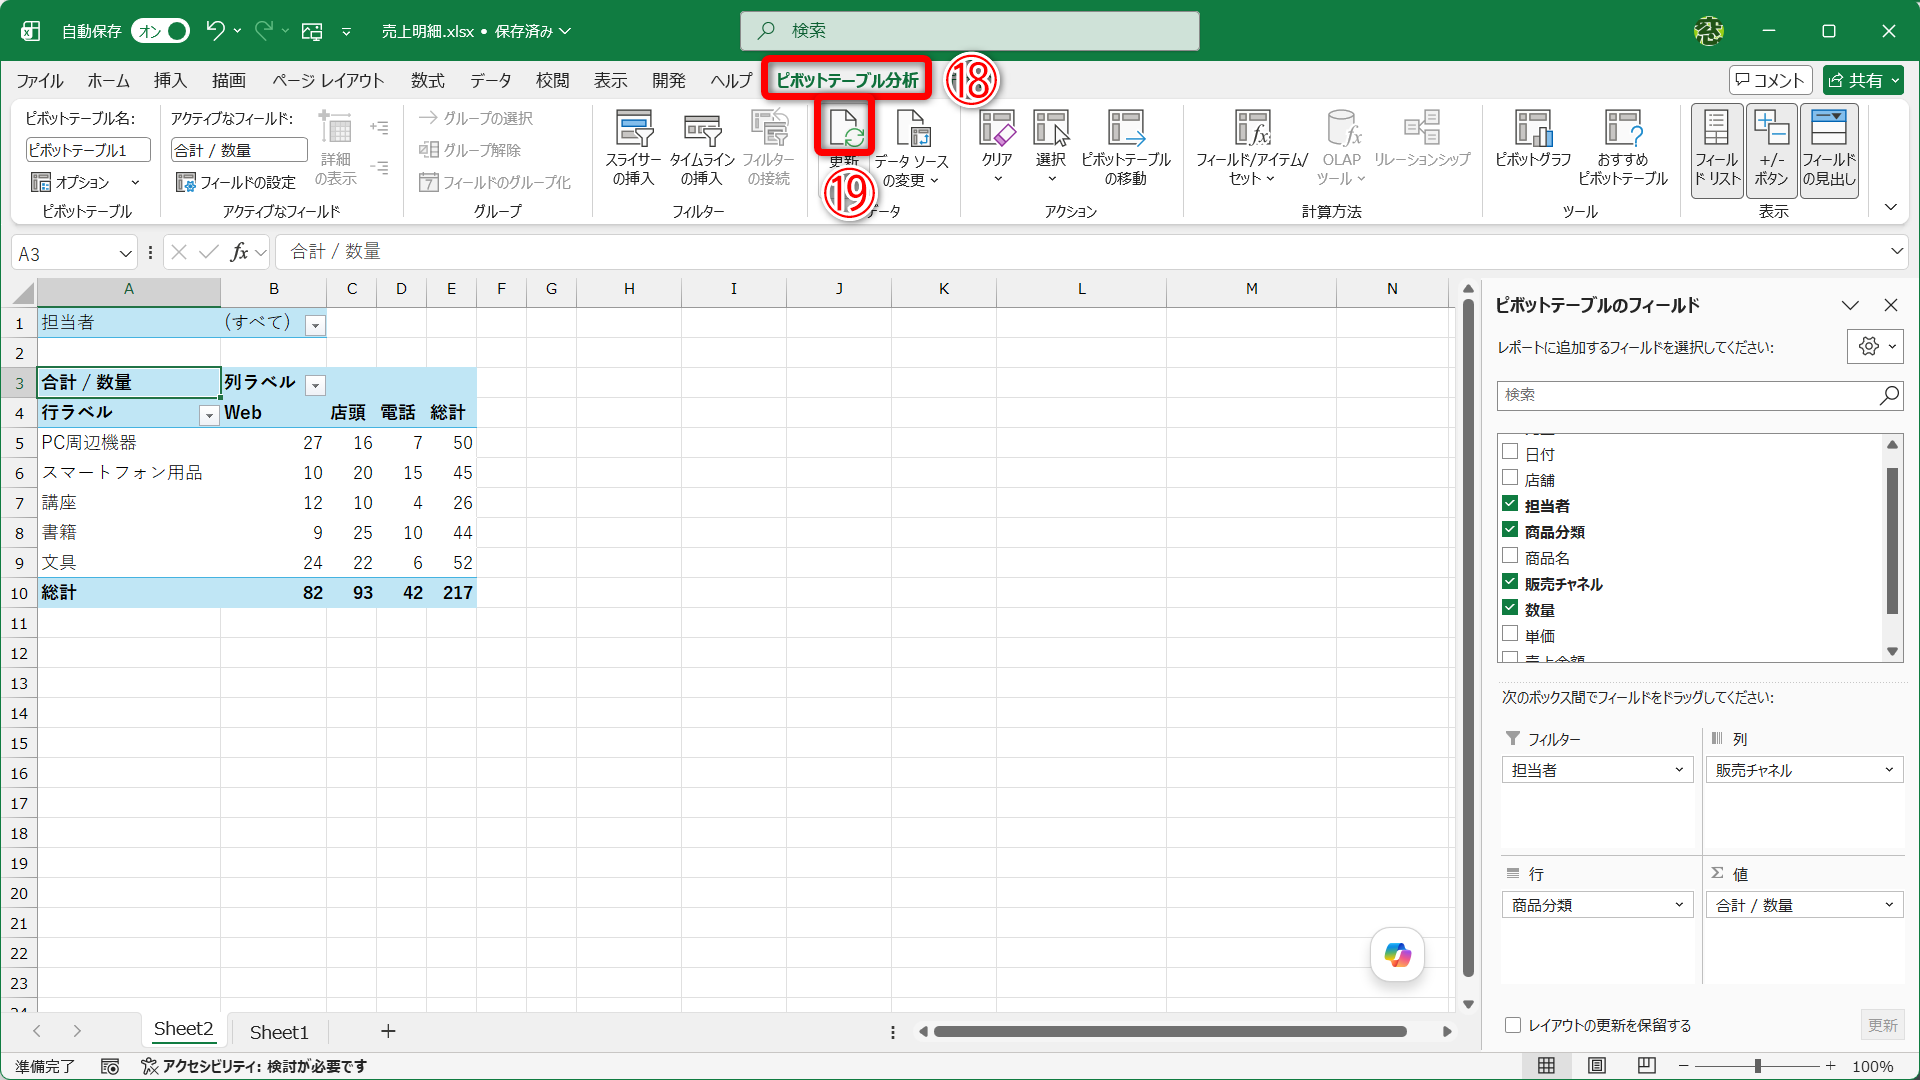Uncheck the 商品分類 field checkbox
This screenshot has height=1080, width=1920.
point(1510,530)
